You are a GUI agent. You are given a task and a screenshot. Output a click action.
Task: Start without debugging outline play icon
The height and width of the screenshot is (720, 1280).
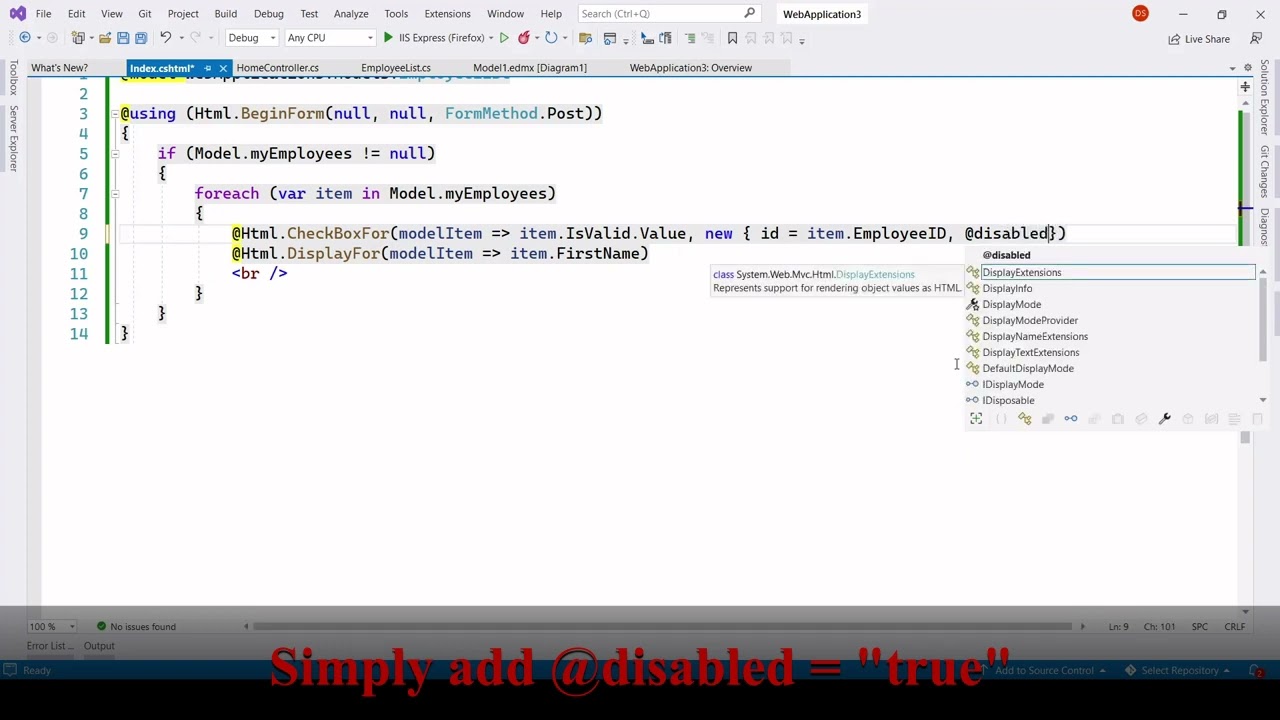pyautogui.click(x=504, y=38)
